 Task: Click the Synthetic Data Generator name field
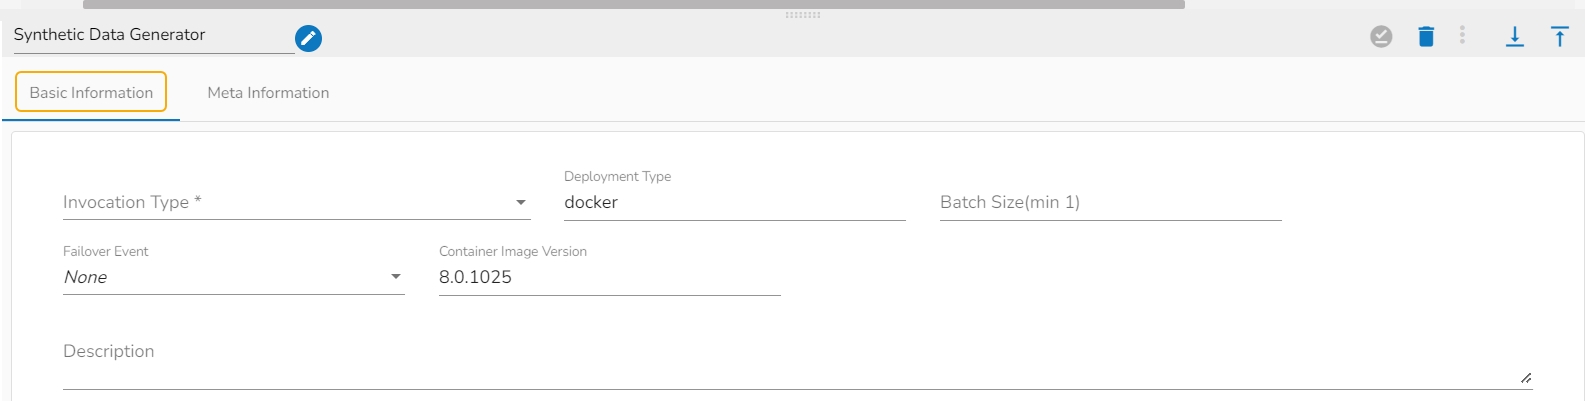(150, 35)
